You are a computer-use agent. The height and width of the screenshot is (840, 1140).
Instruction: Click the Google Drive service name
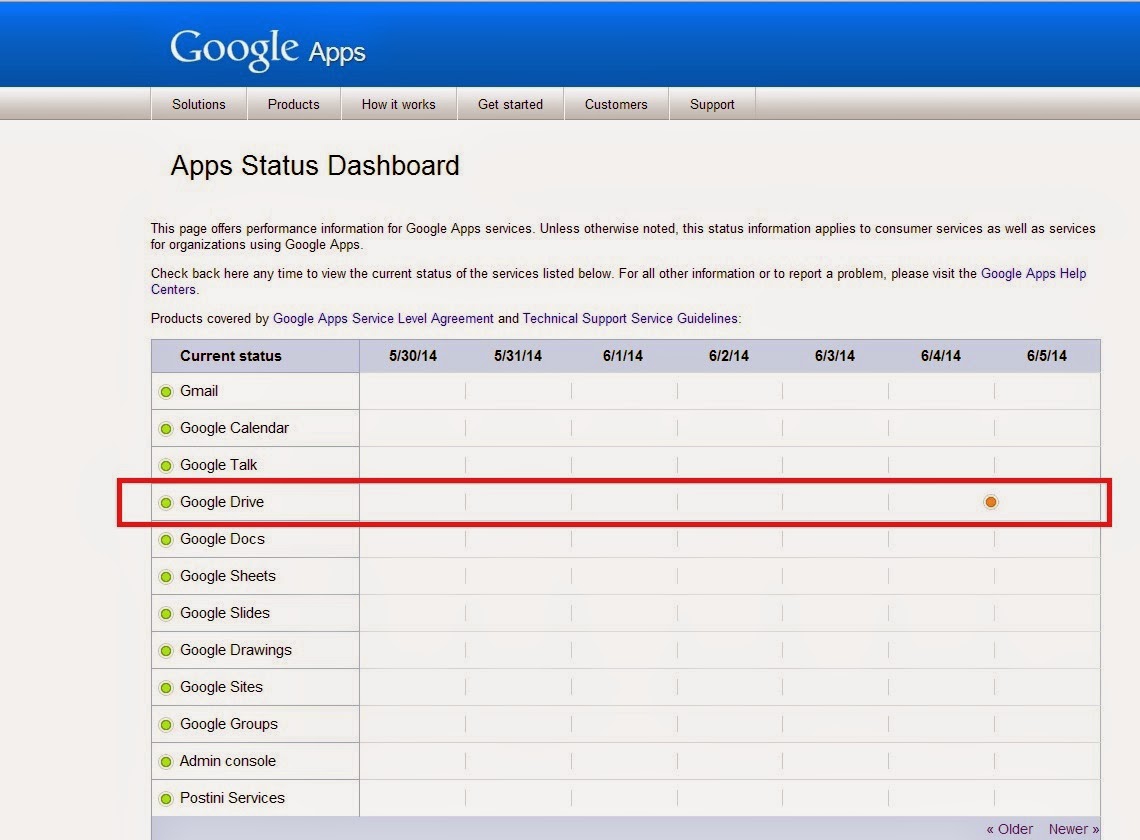pos(222,502)
